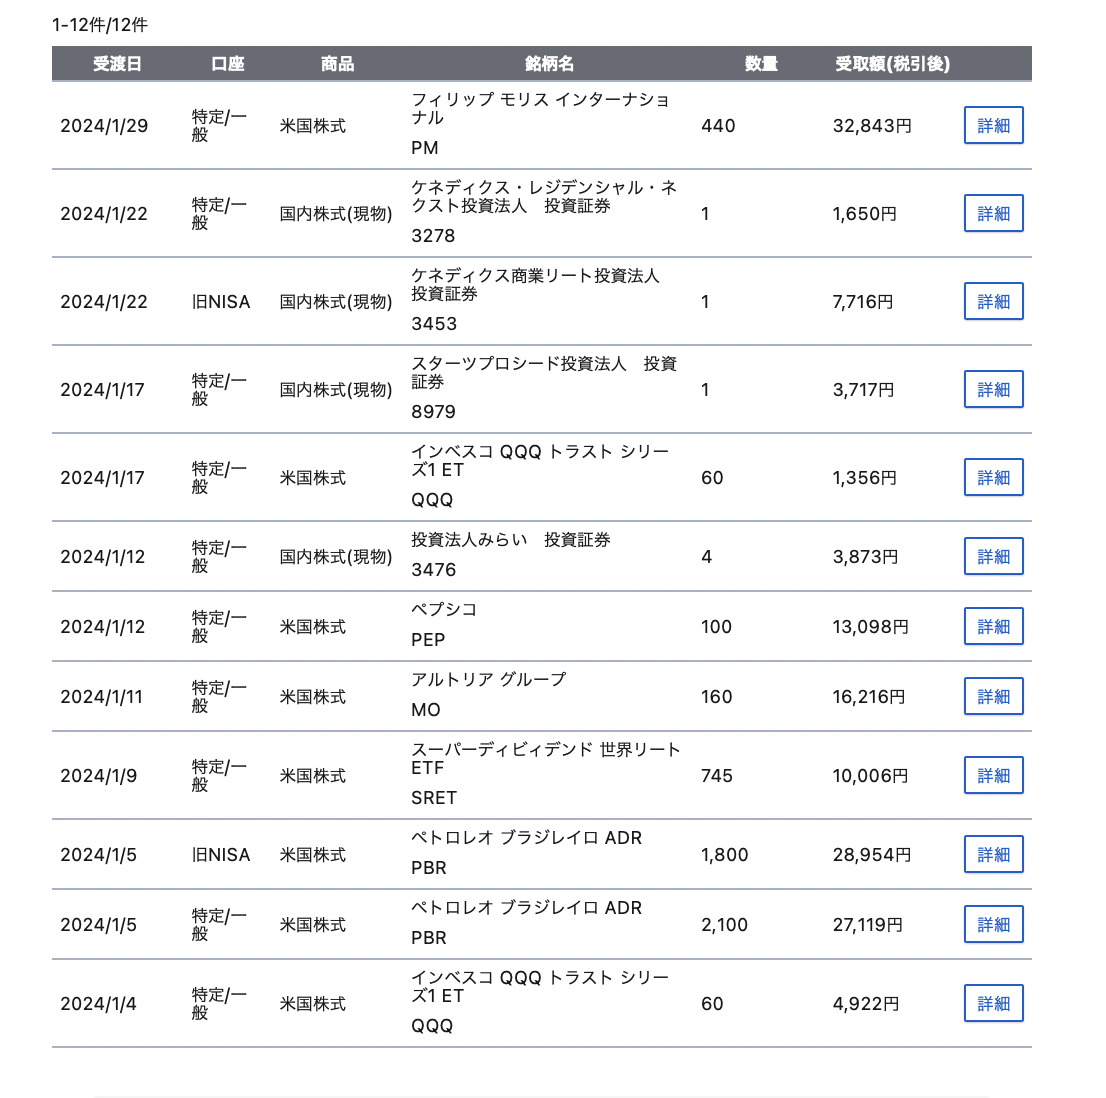This screenshot has height=1098, width=1106.
Task: Click the amount 28,954円
Action: [x=872, y=855]
